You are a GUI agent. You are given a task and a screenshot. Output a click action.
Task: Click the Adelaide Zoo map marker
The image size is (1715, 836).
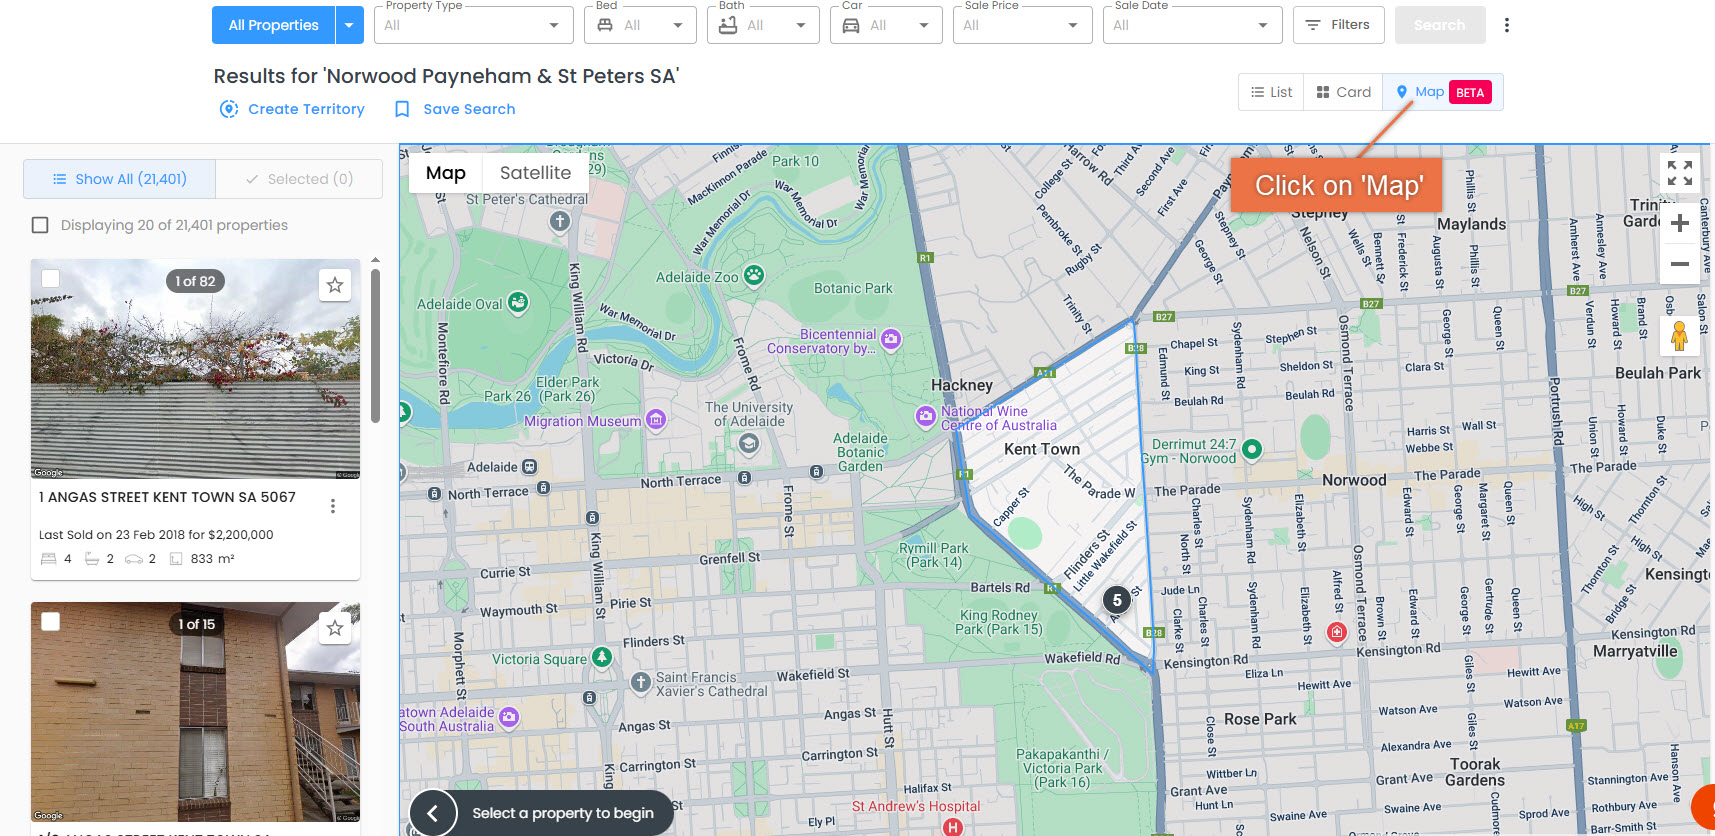coord(754,275)
